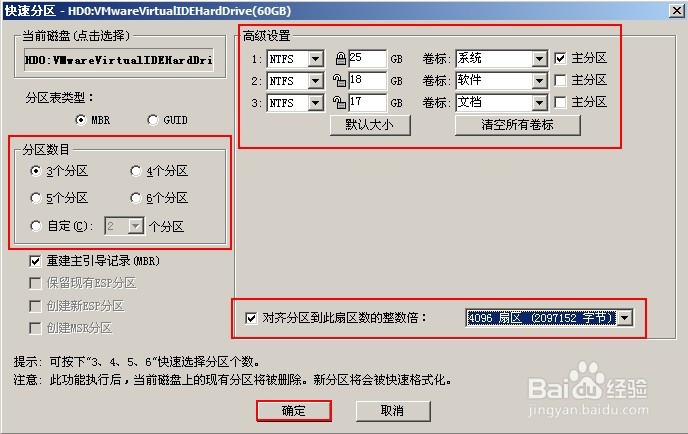This screenshot has height=434, width=688.
Task: Expand the 软件 volume label dropdown
Action: click(539, 80)
